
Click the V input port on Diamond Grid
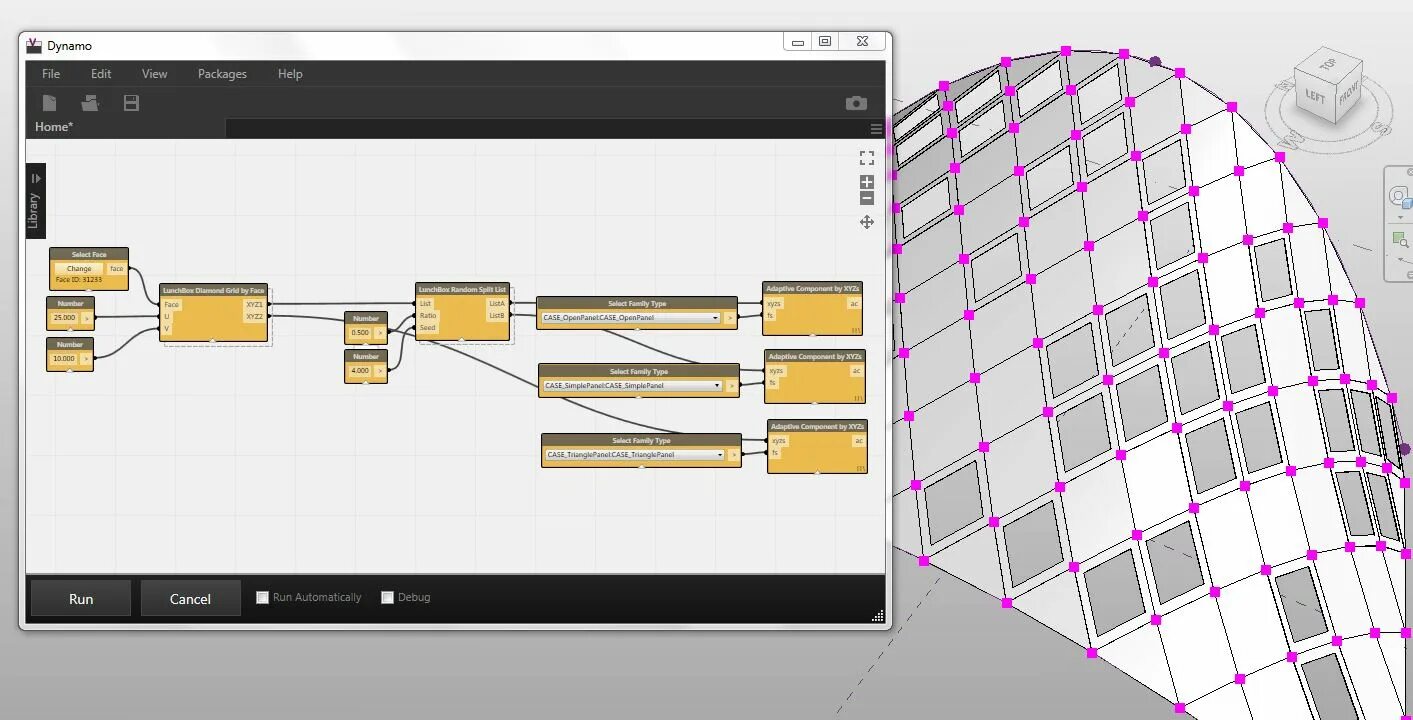tap(167, 328)
